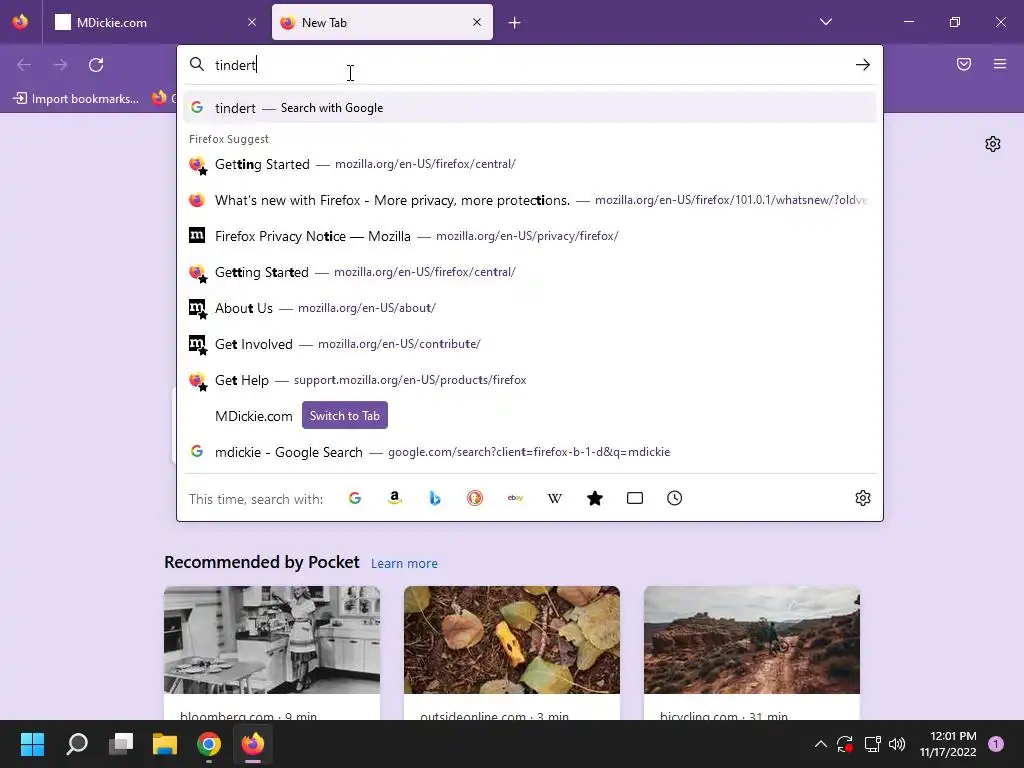Search in History clock icon
This screenshot has height=768, width=1024.
pos(675,498)
